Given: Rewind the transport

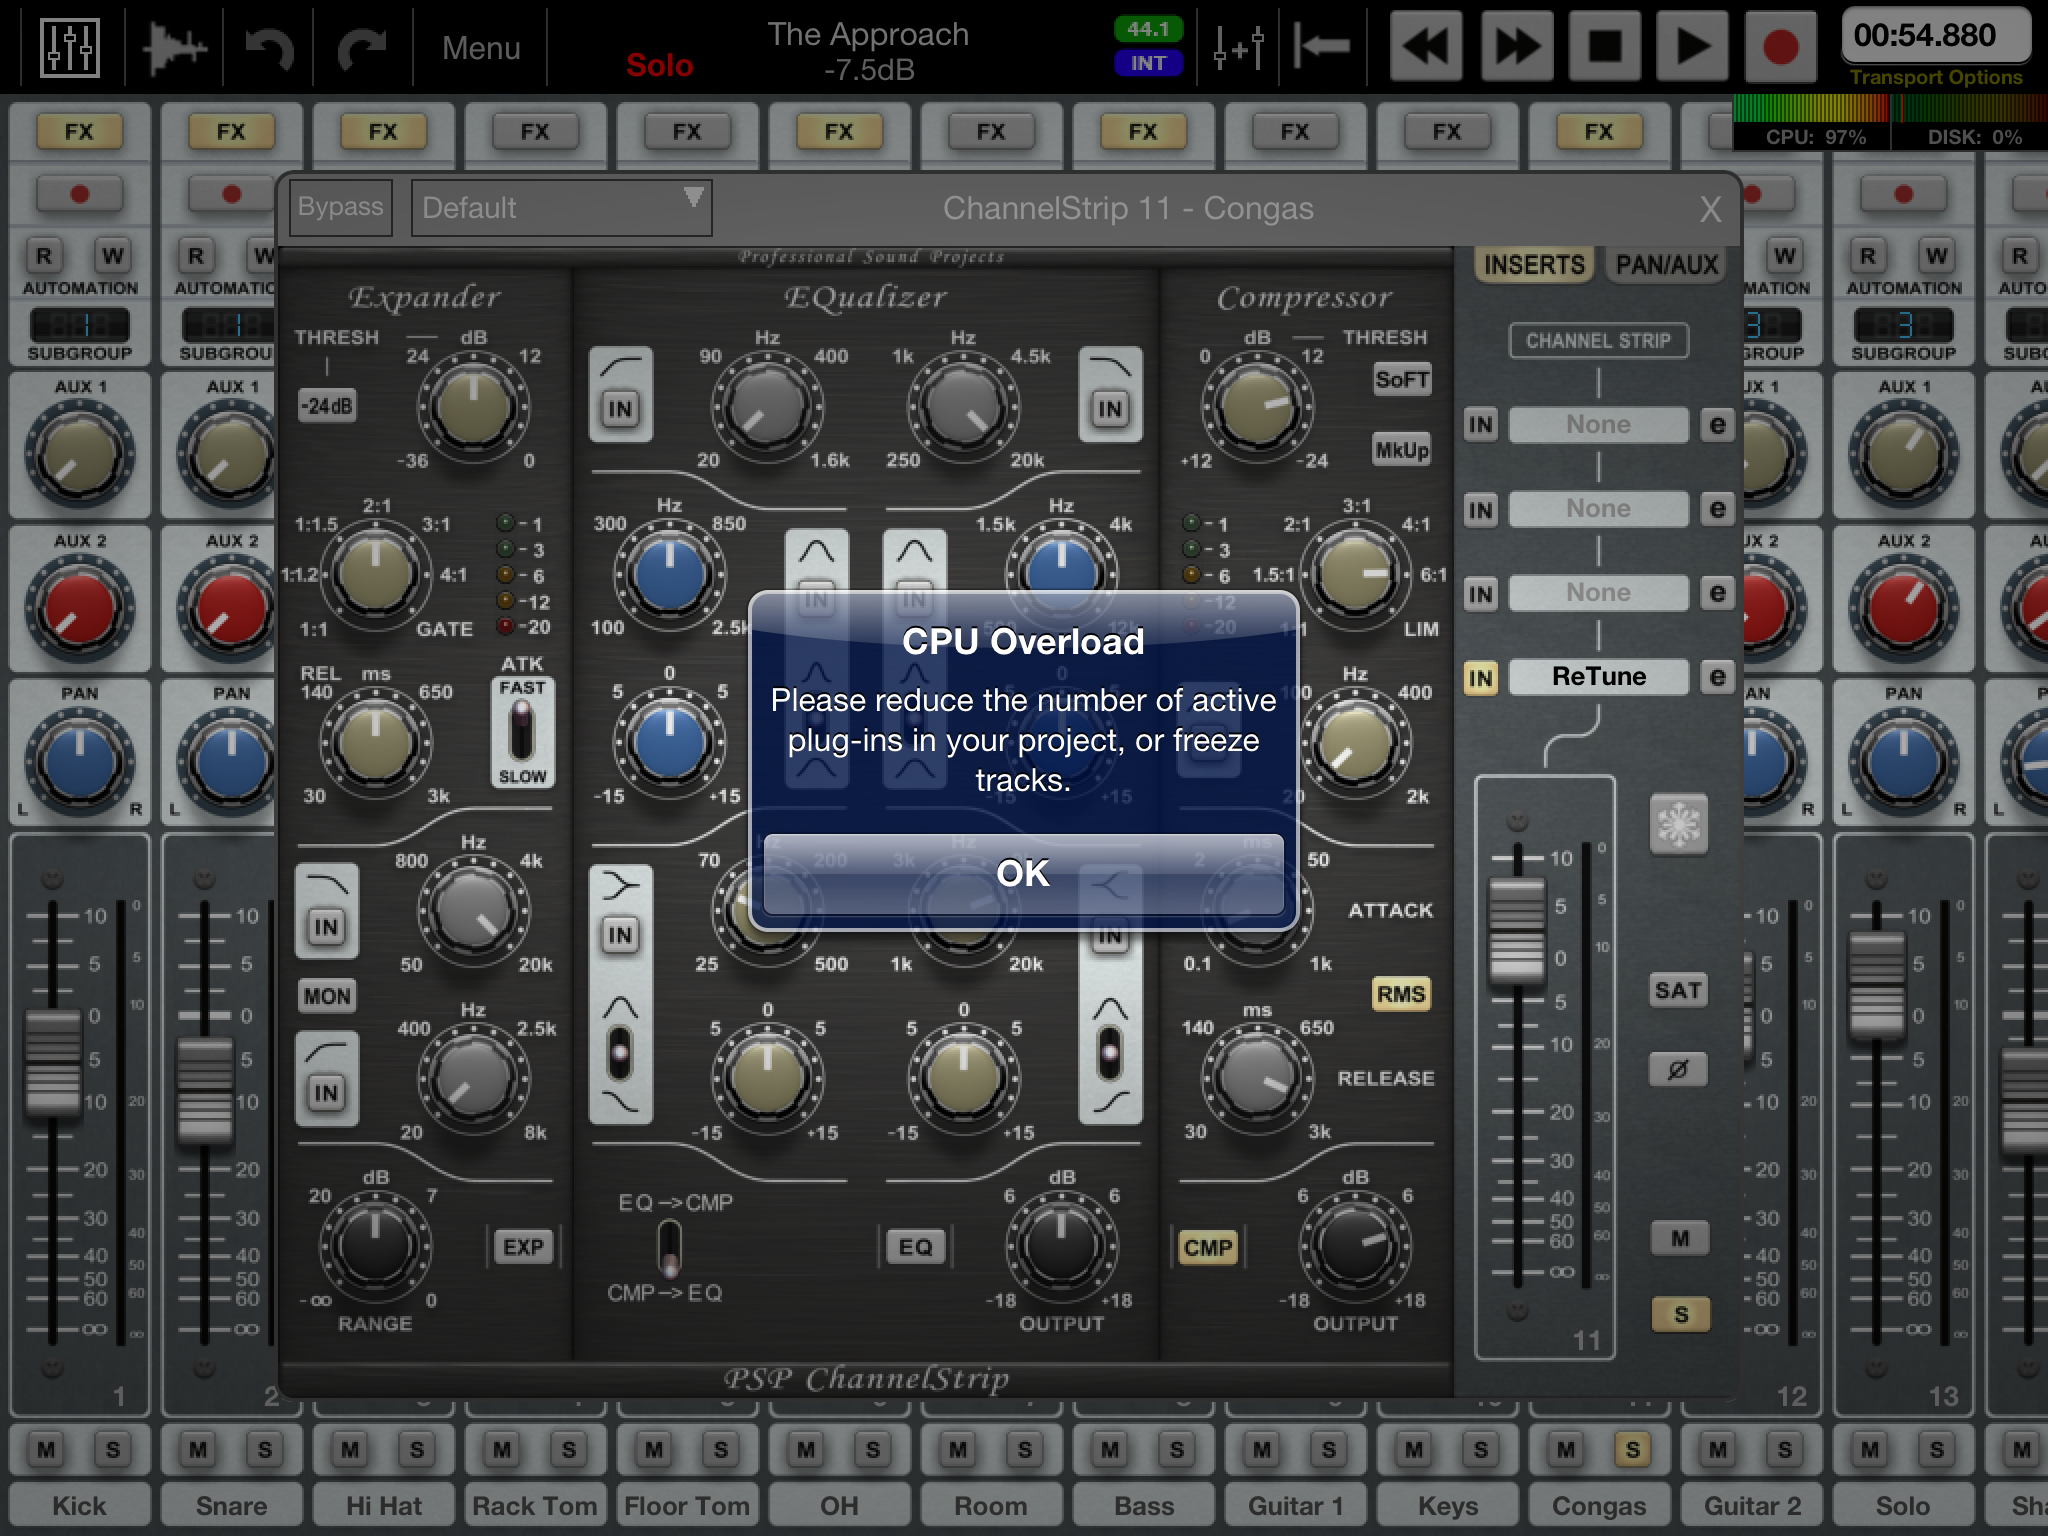Looking at the screenshot, I should [1426, 46].
